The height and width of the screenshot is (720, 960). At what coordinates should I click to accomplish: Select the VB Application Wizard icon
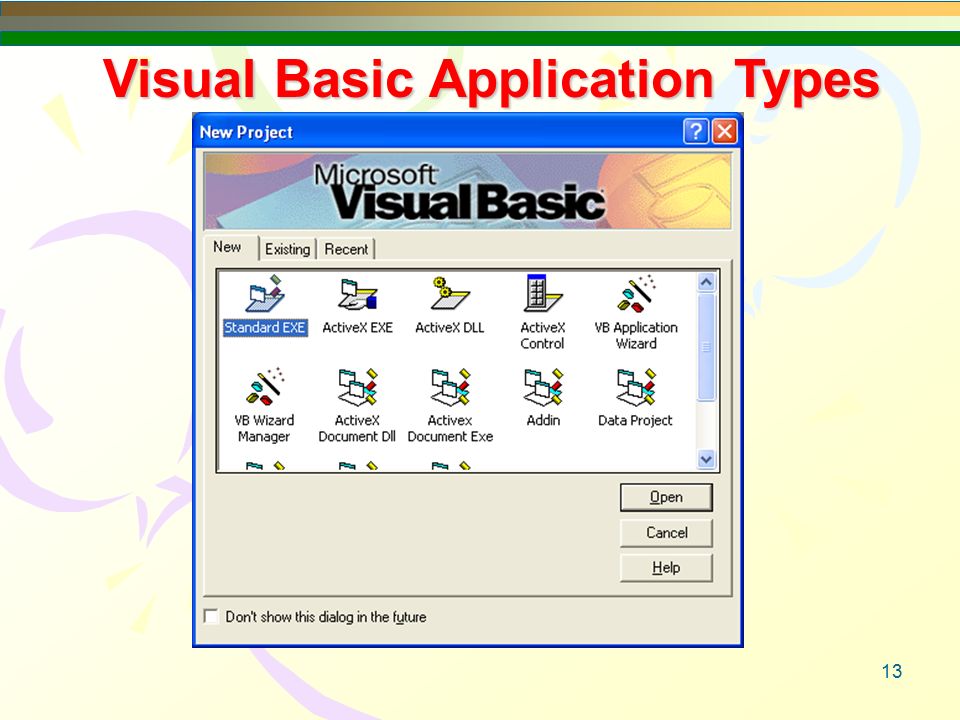[636, 294]
